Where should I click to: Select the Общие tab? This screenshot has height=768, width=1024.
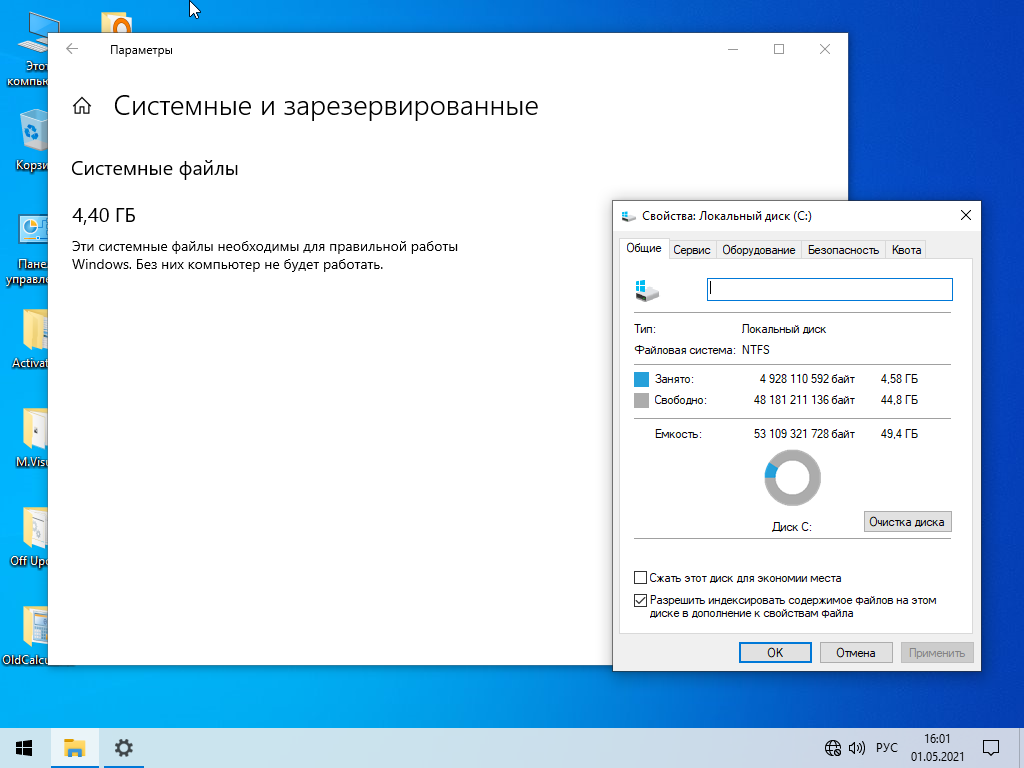click(643, 248)
